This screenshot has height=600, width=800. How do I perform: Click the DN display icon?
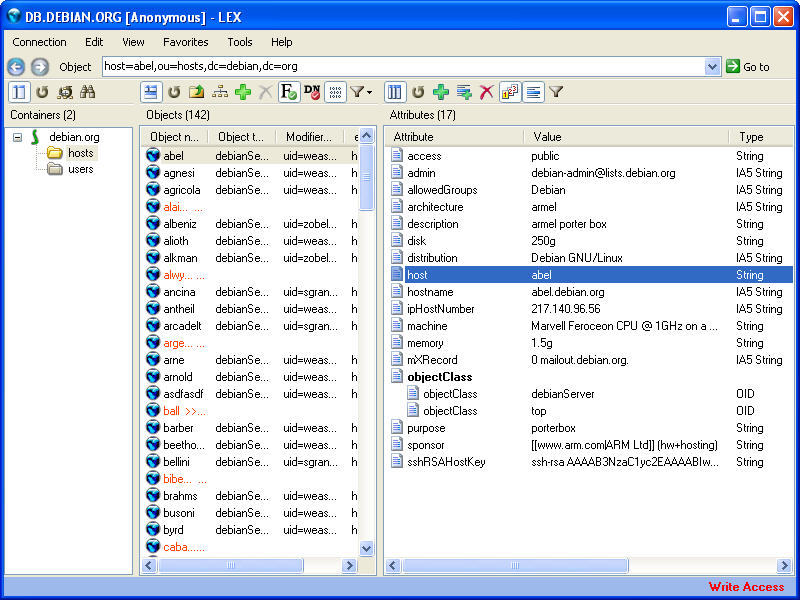309,91
